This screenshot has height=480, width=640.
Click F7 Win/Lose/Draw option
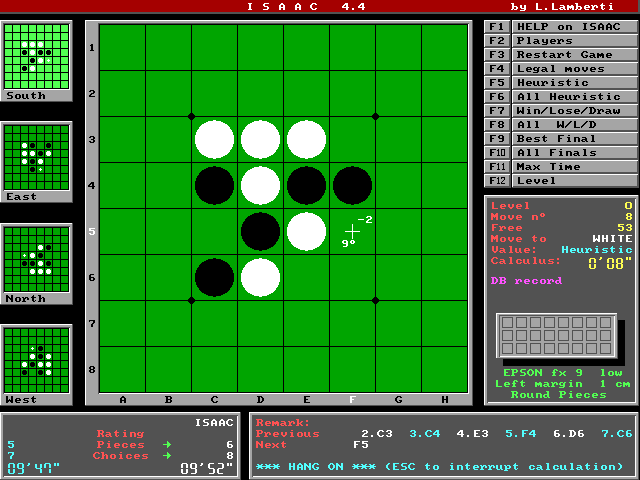tap(560, 110)
